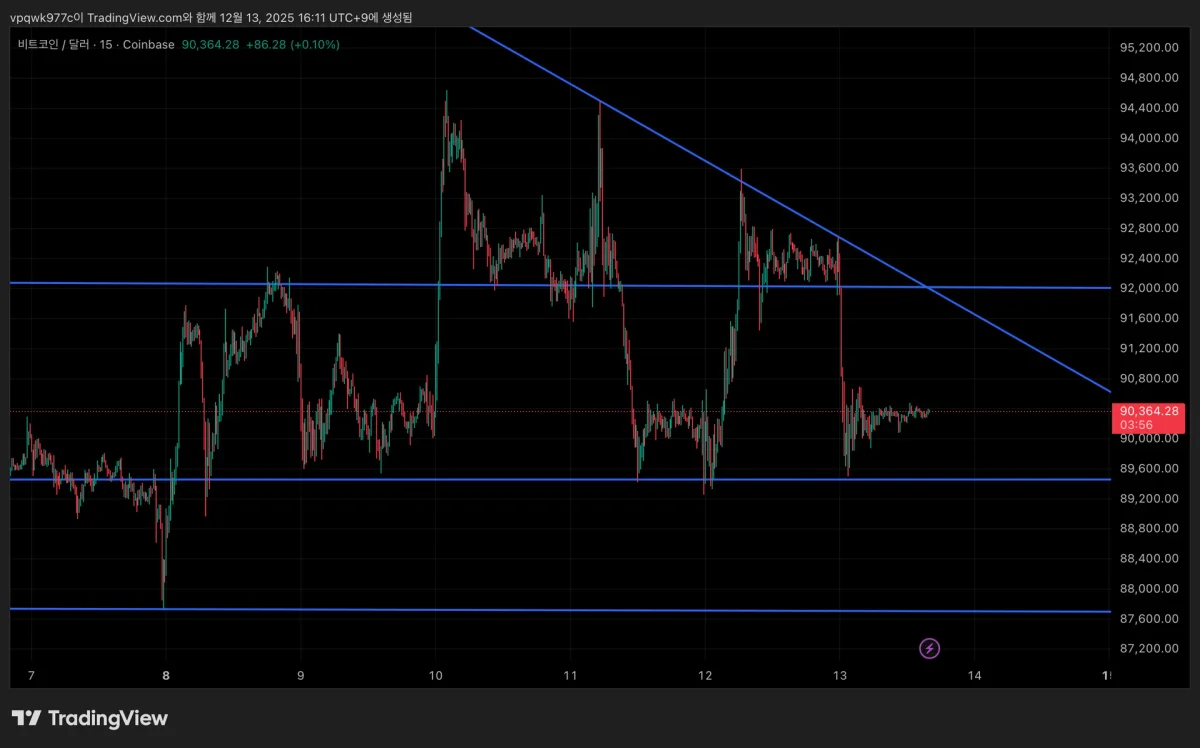Viewport: 1200px width, 748px height.
Task: Click the red 90,364.28 current price tag
Action: [x=1149, y=411]
